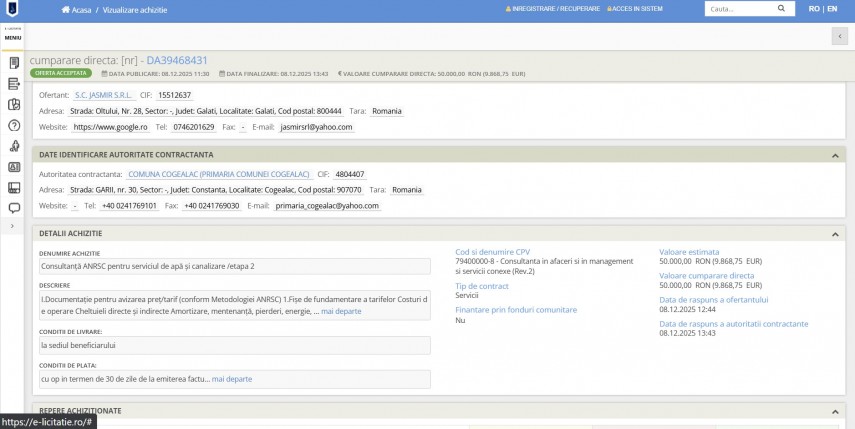The width and height of the screenshot is (855, 429).
Task: Collapse the Date Identificare Autoritate Contractanta section
Action: pyautogui.click(x=835, y=155)
